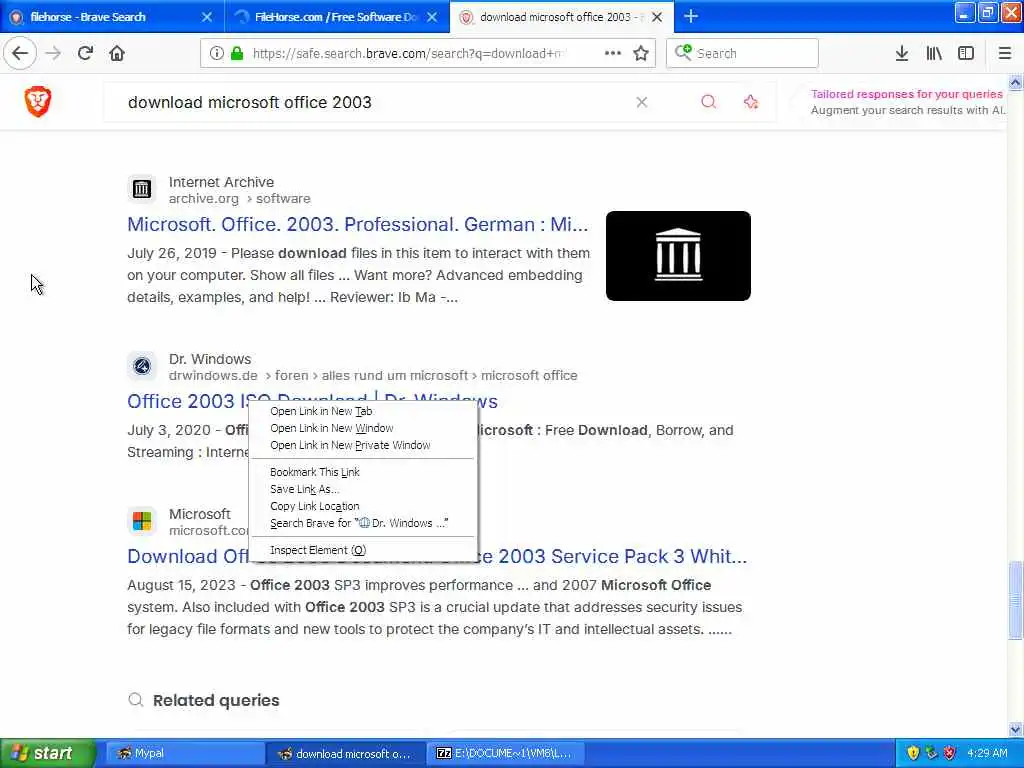
Task: Bookmark this page with the star icon
Action: click(x=641, y=53)
